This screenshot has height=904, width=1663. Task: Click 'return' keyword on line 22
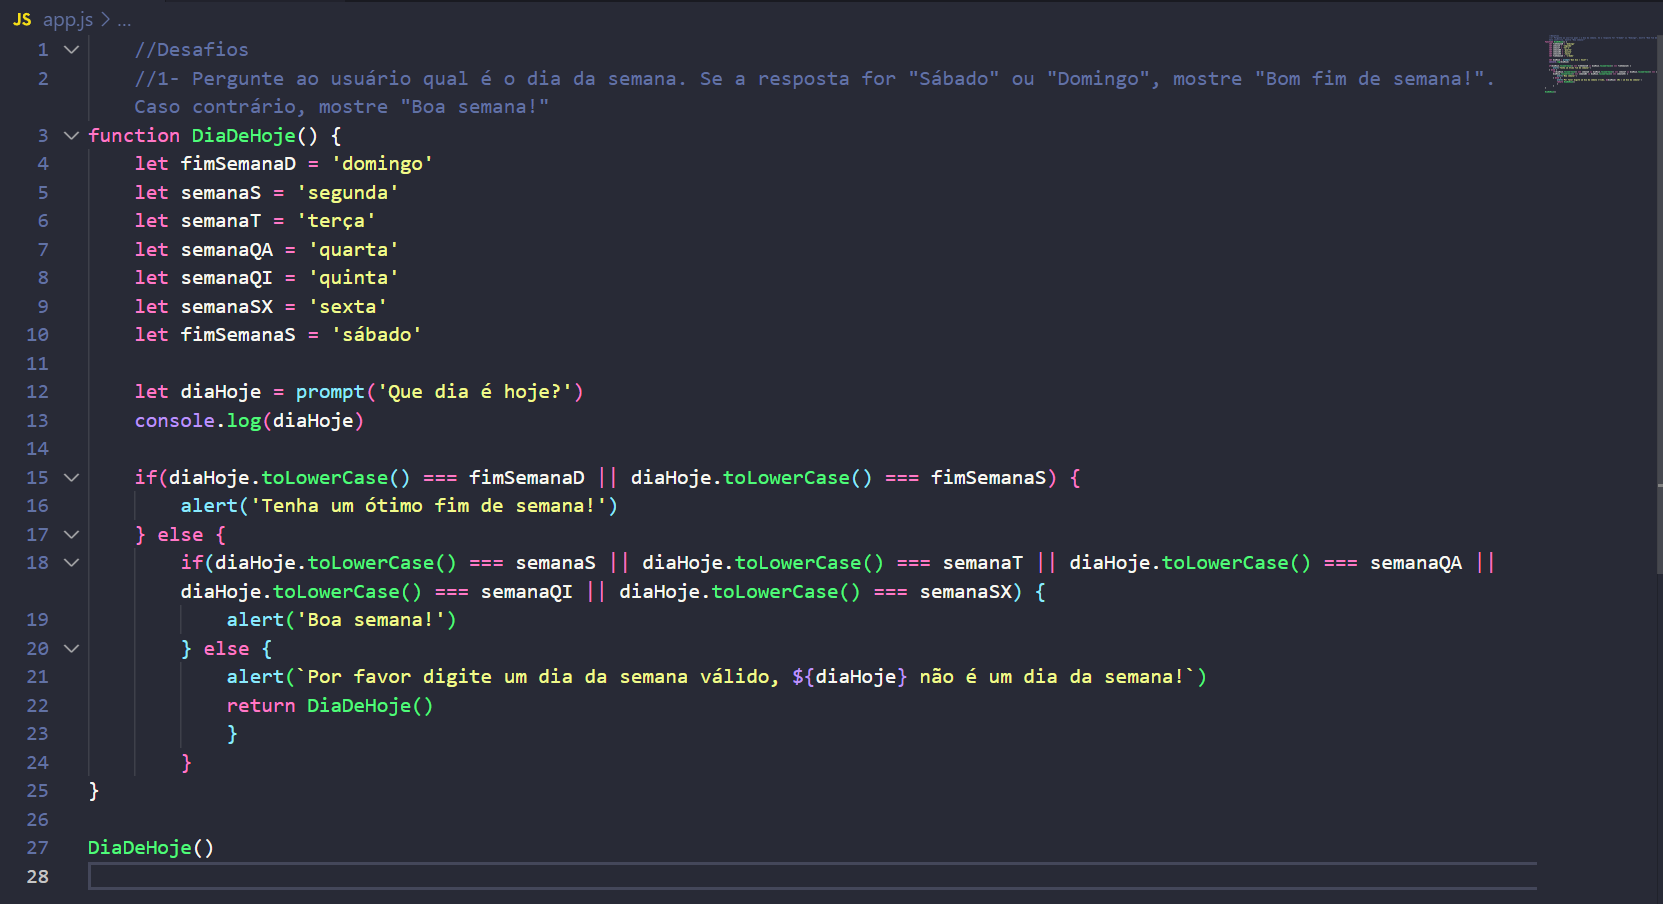tap(261, 706)
